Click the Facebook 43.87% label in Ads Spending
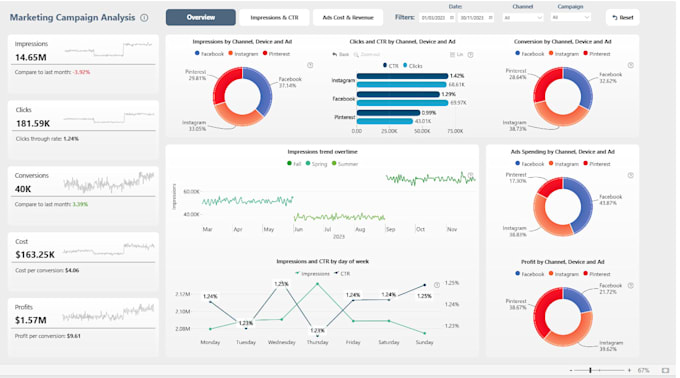 pyautogui.click(x=611, y=200)
